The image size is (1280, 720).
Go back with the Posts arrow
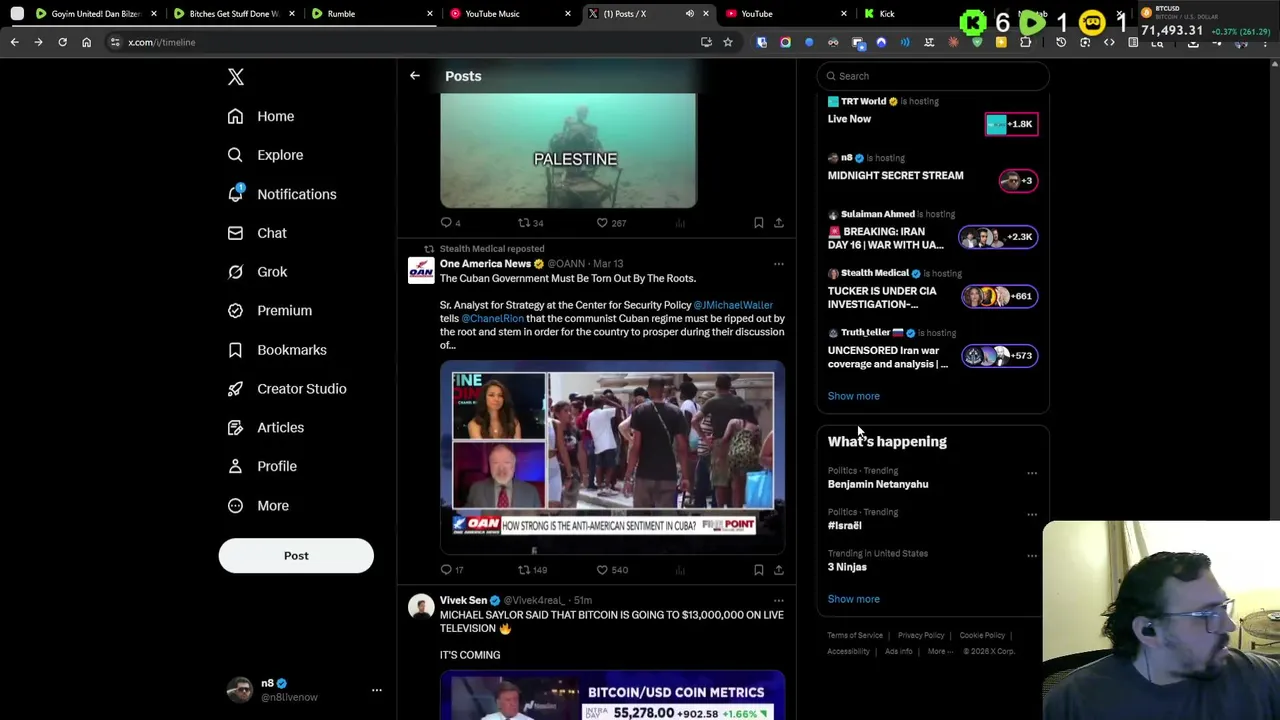pyautogui.click(x=414, y=76)
